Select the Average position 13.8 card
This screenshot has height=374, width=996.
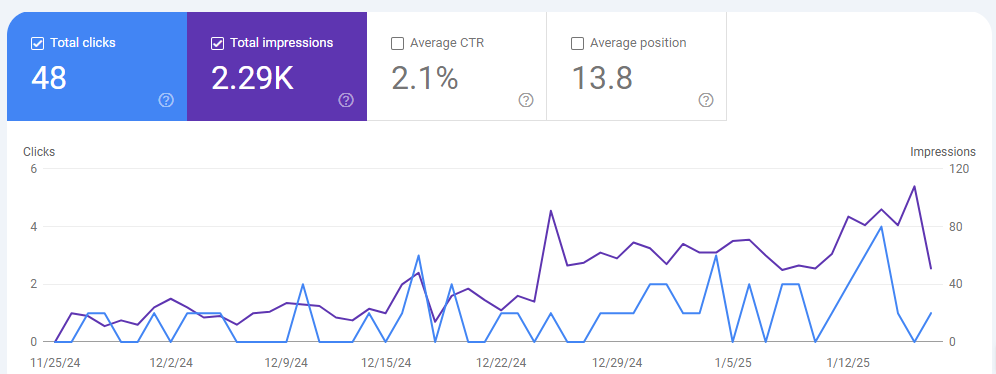tap(636, 66)
